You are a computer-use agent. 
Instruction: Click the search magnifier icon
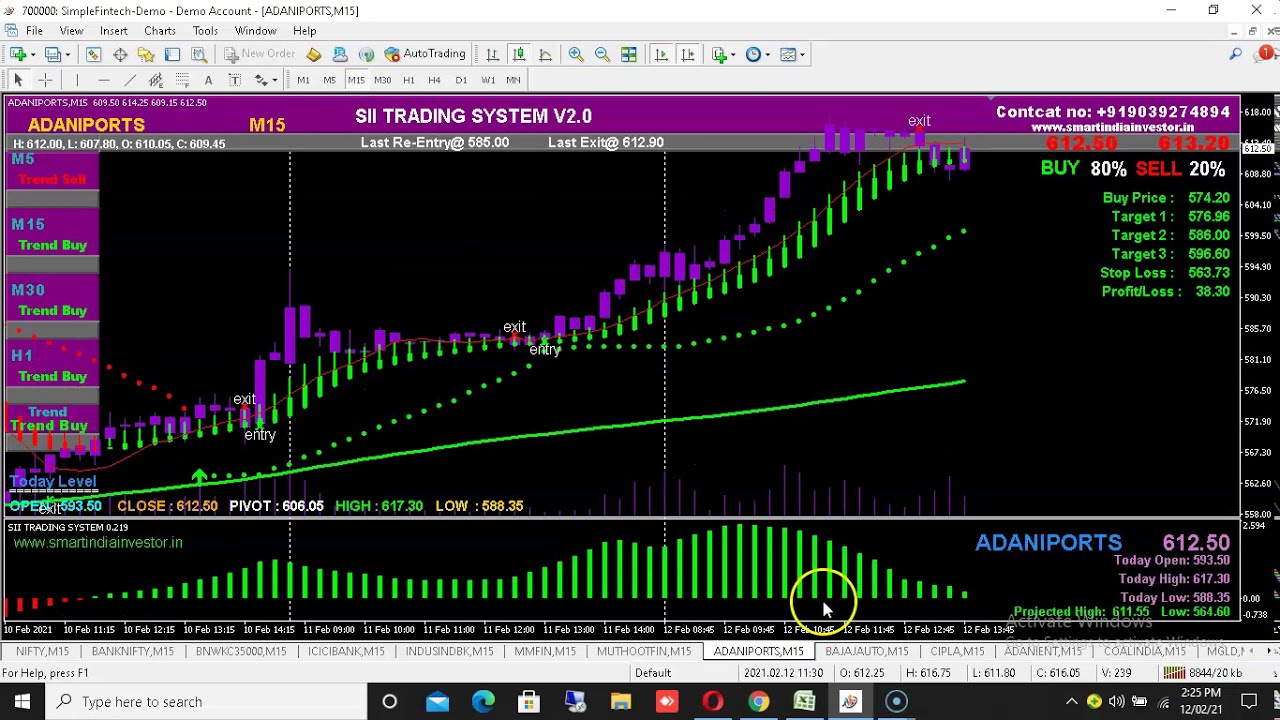click(x=1236, y=54)
